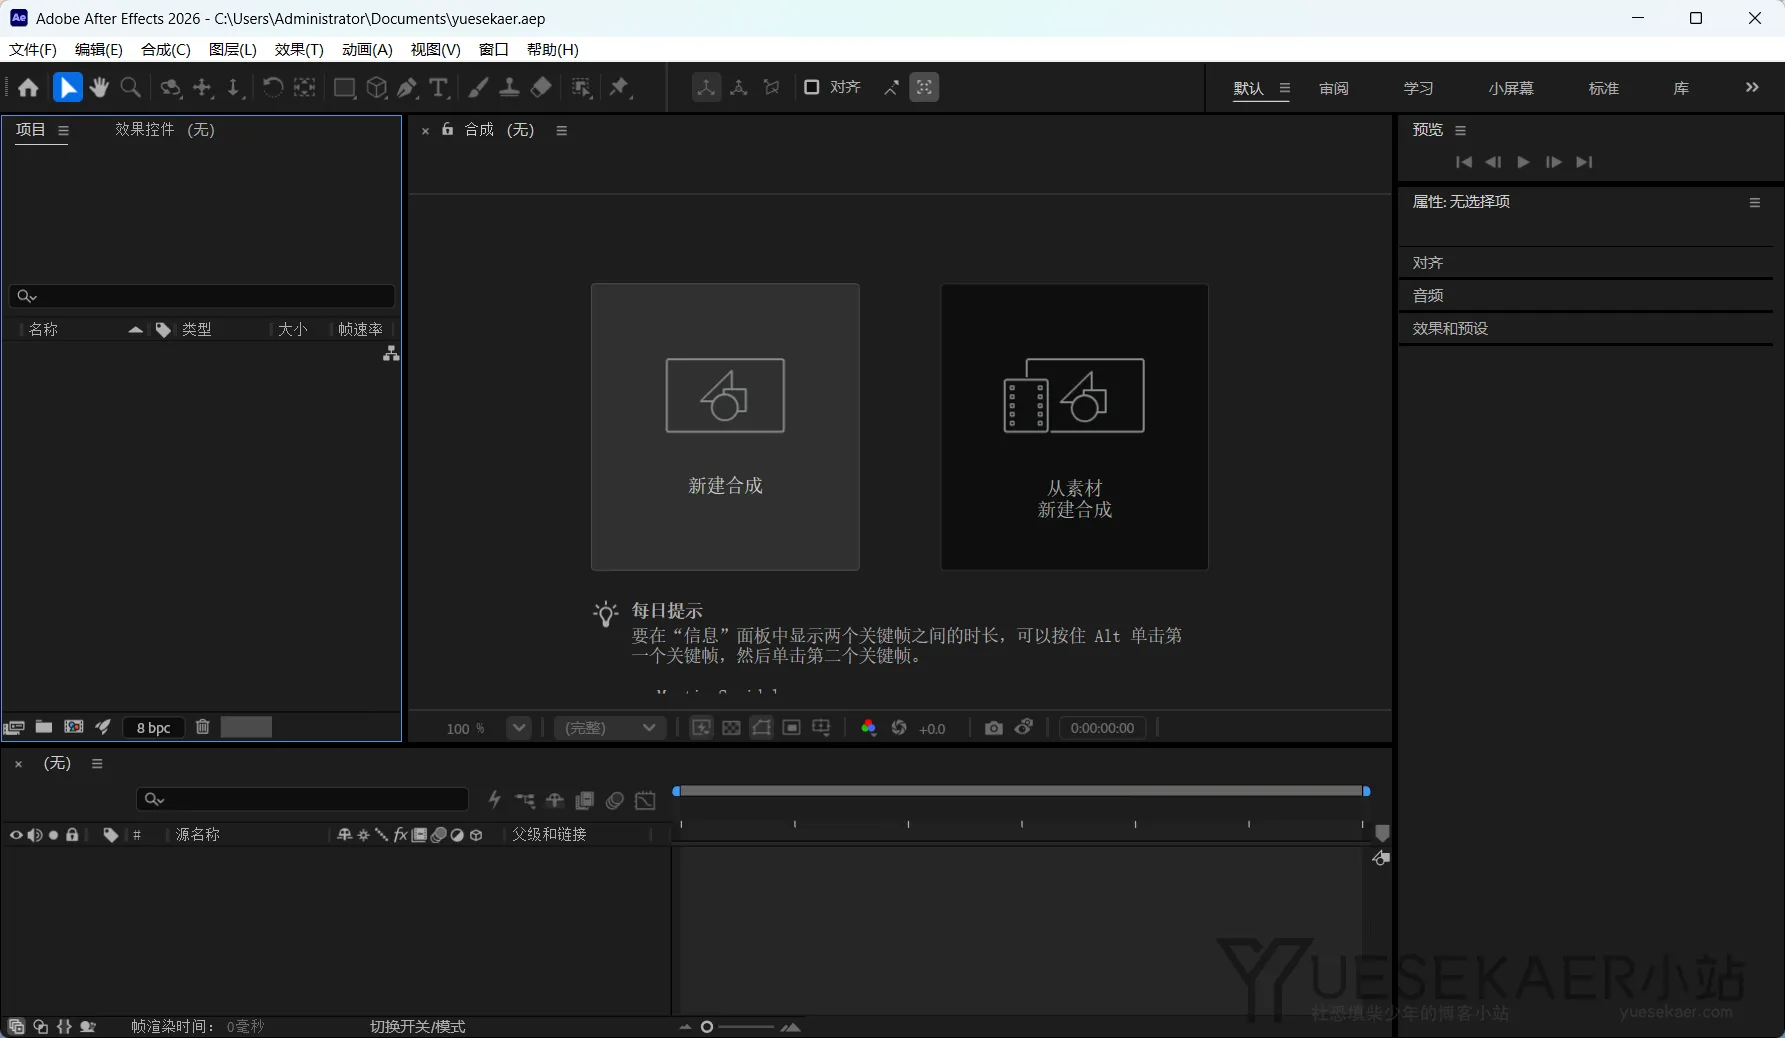
Task: Select the Type text tool
Action: coord(438,88)
